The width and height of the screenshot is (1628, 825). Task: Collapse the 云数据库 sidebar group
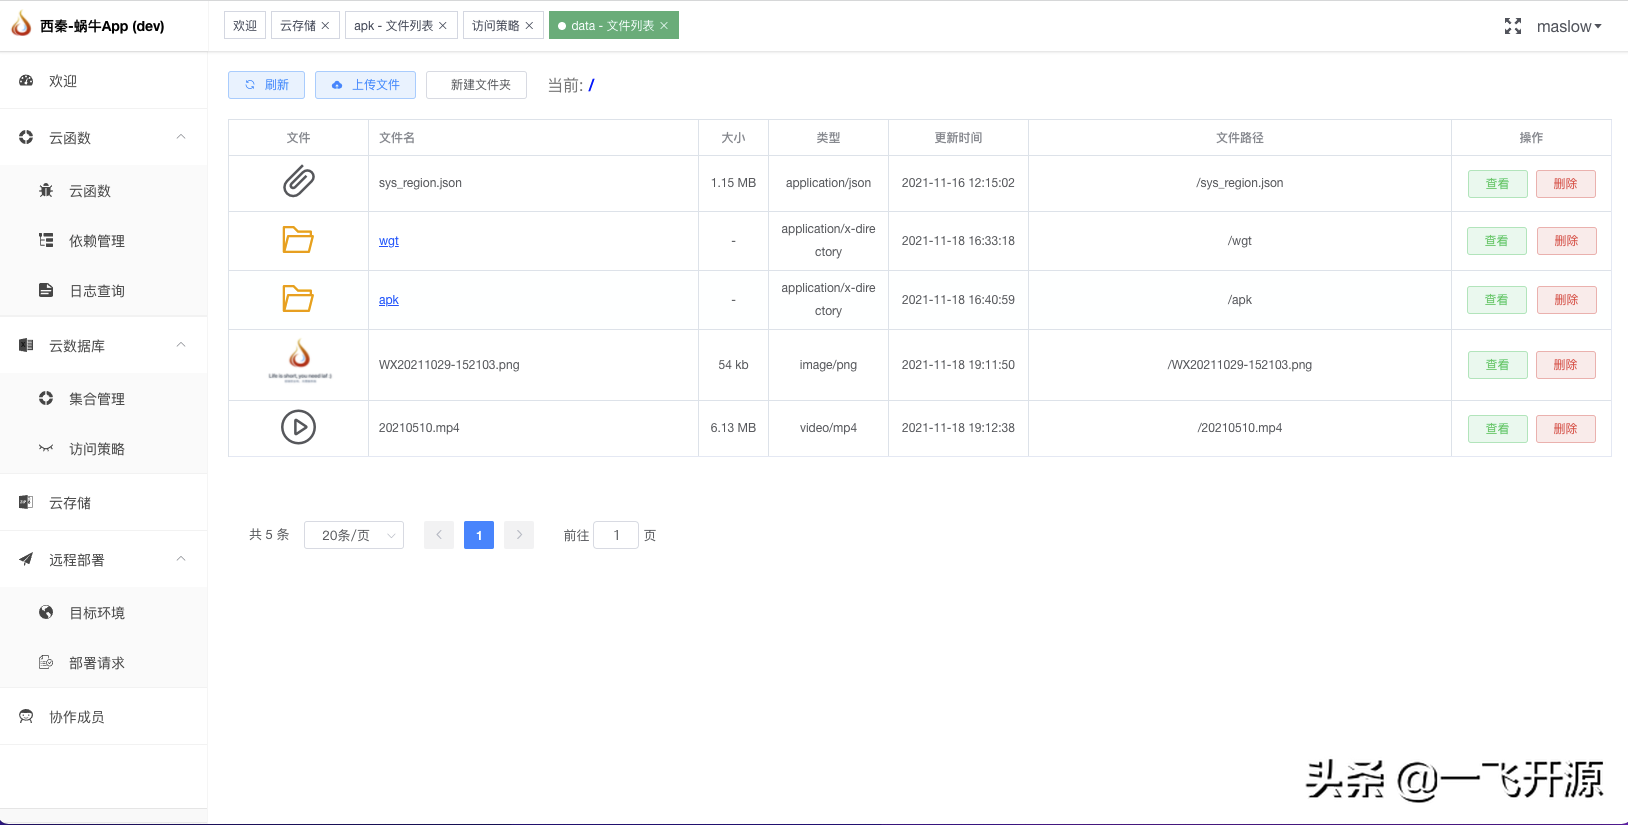pos(181,345)
